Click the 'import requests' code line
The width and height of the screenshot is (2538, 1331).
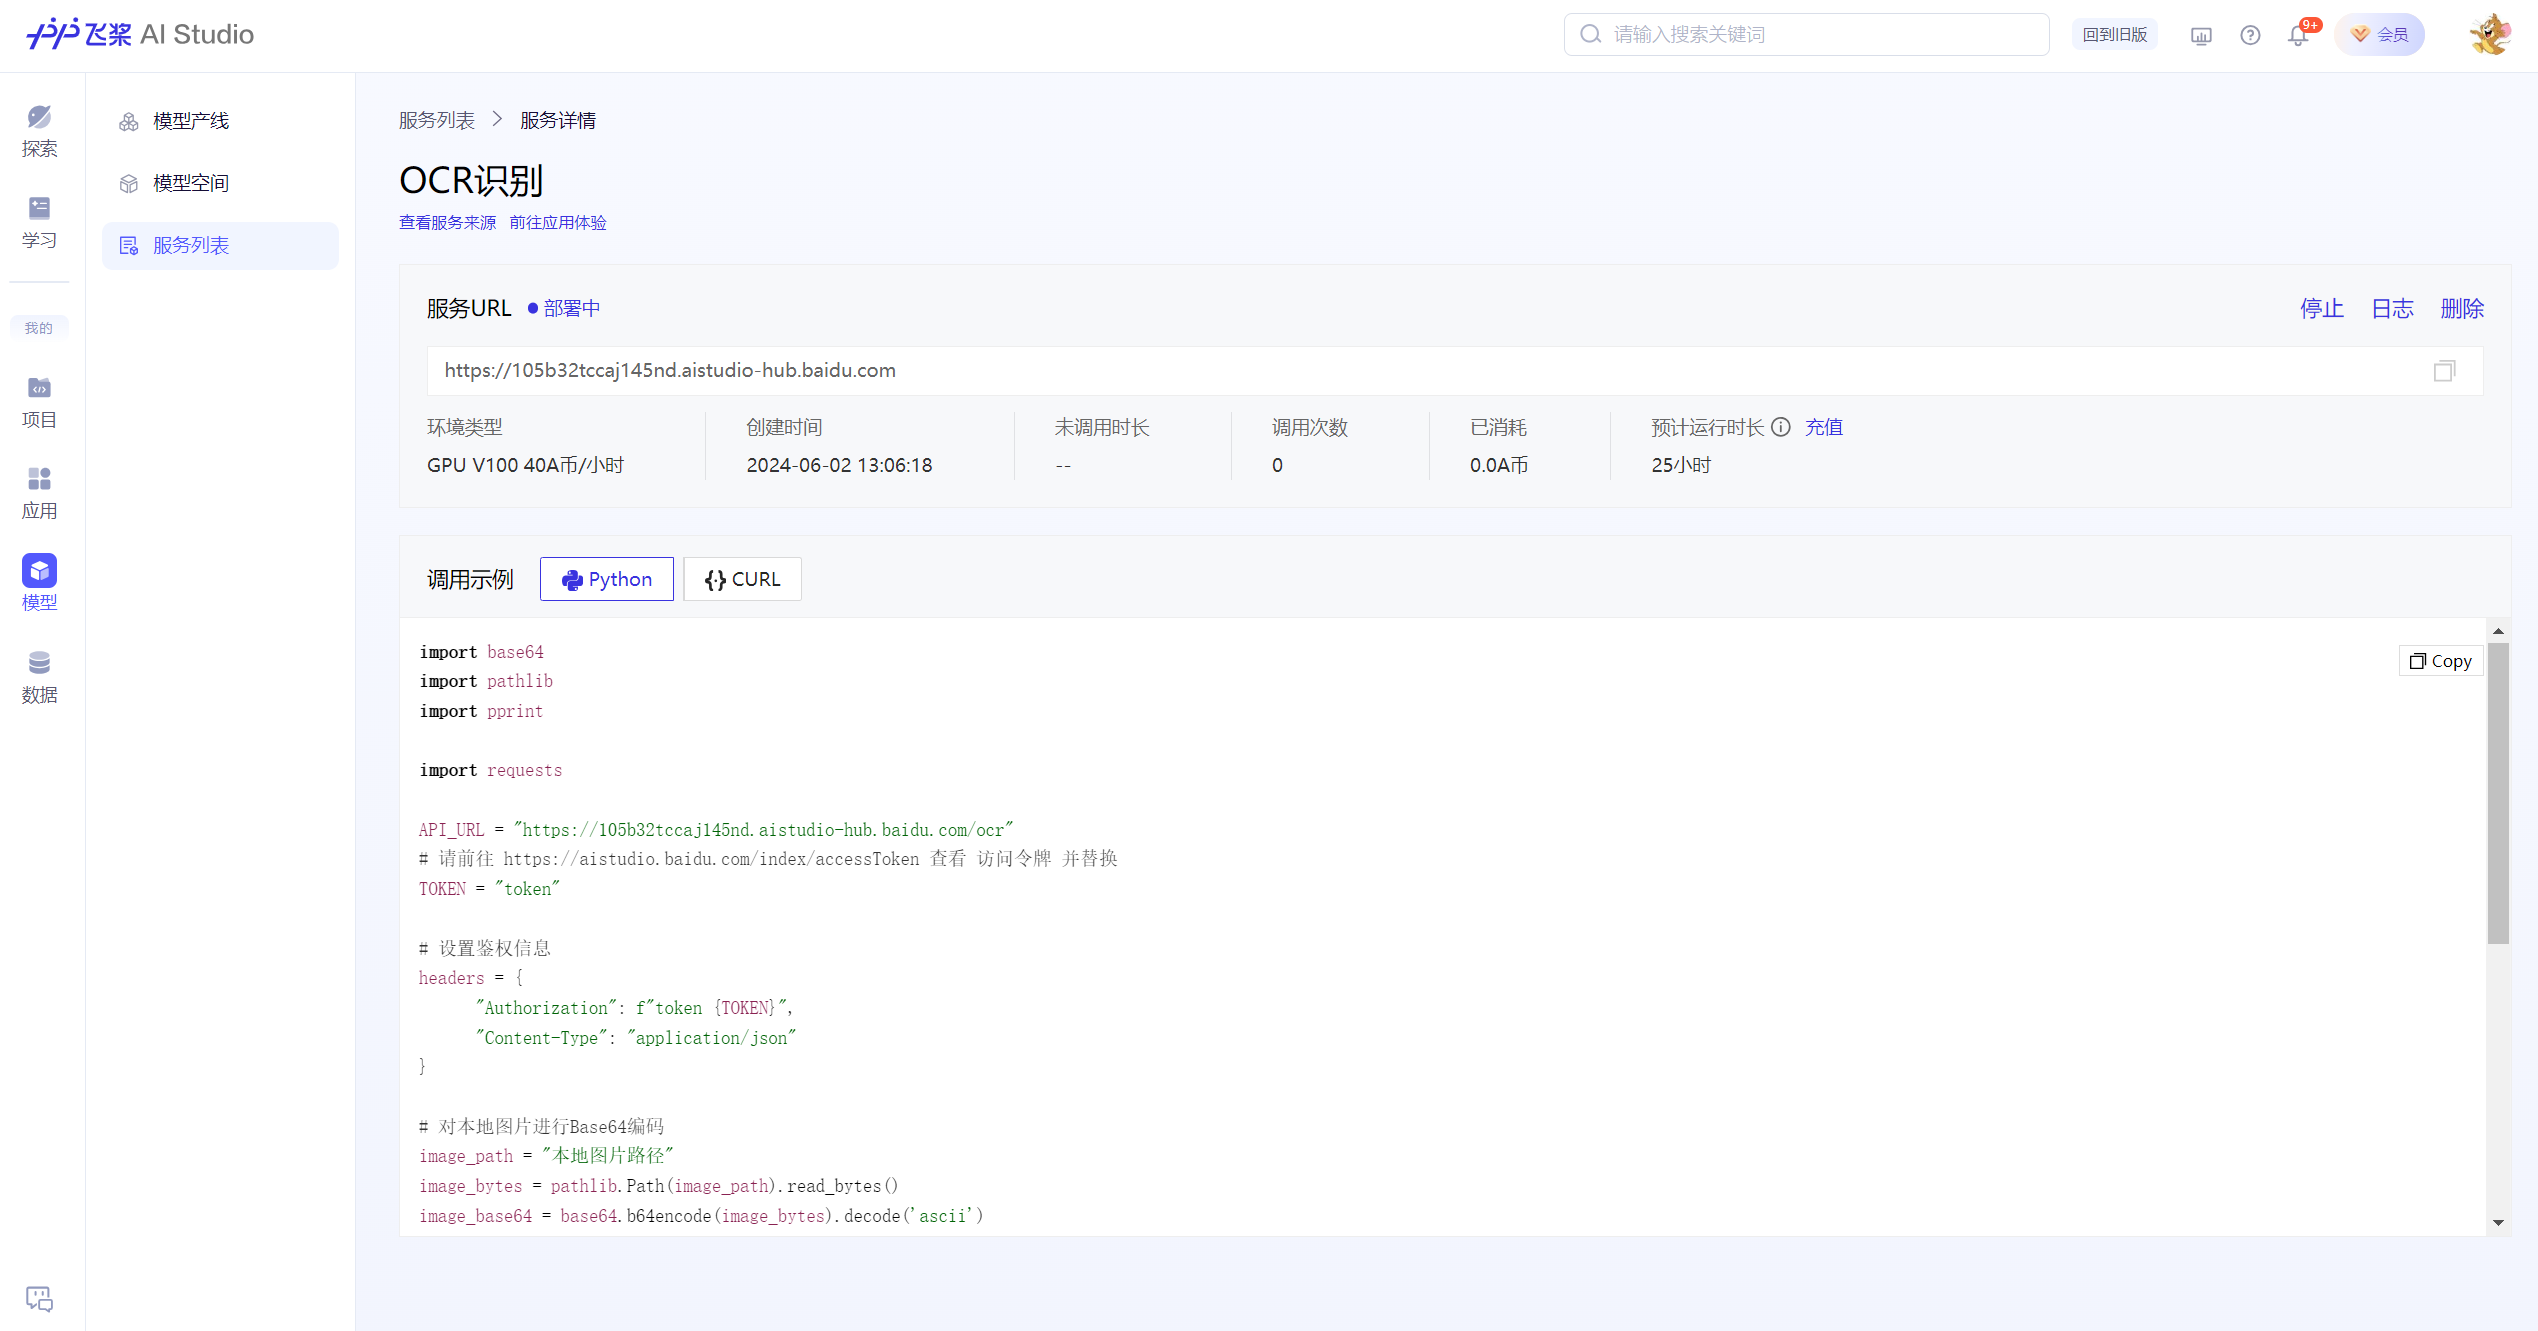[x=491, y=770]
